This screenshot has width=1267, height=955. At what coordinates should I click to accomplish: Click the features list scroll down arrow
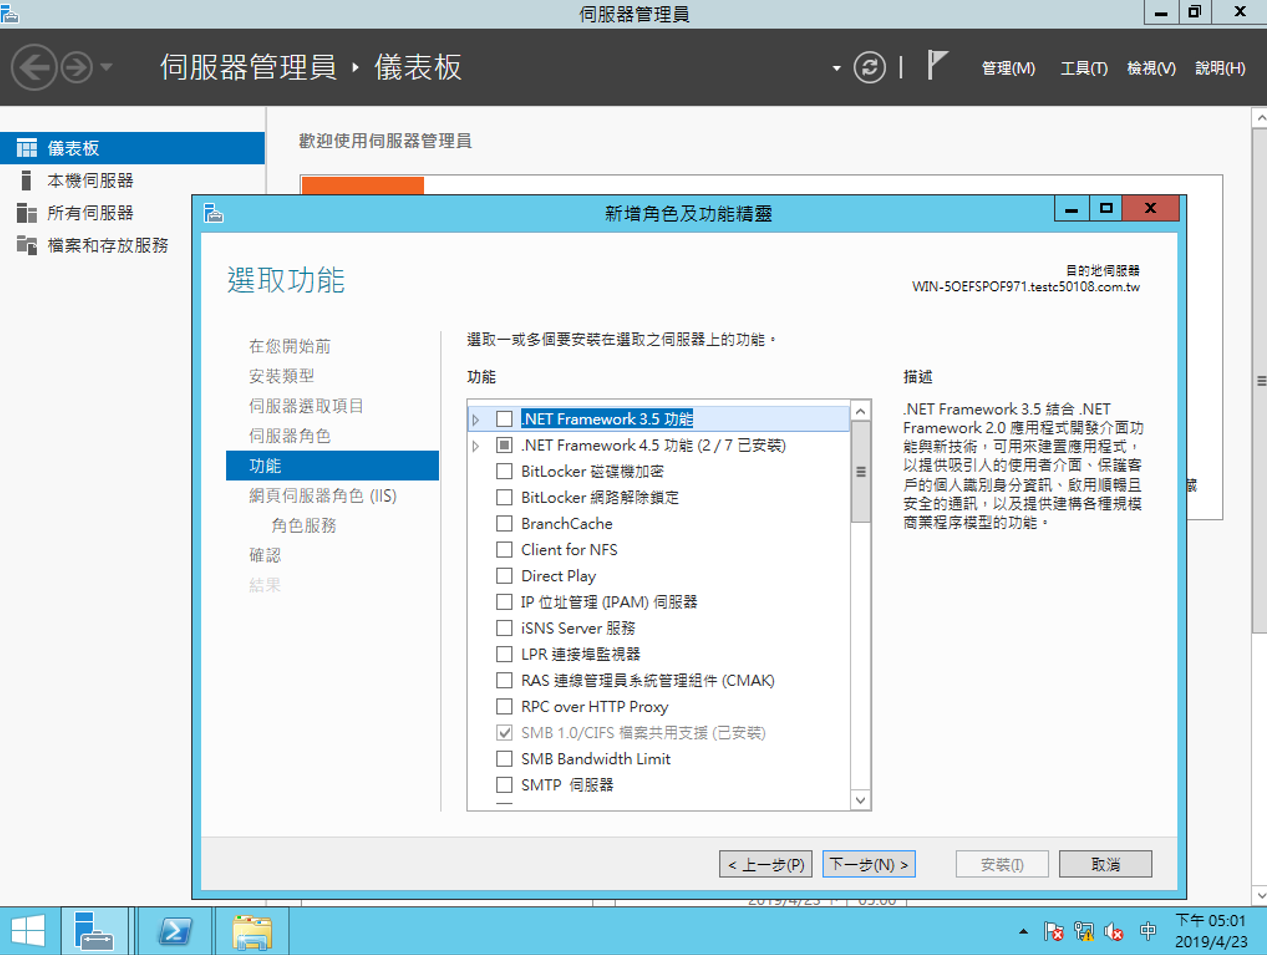coord(860,800)
